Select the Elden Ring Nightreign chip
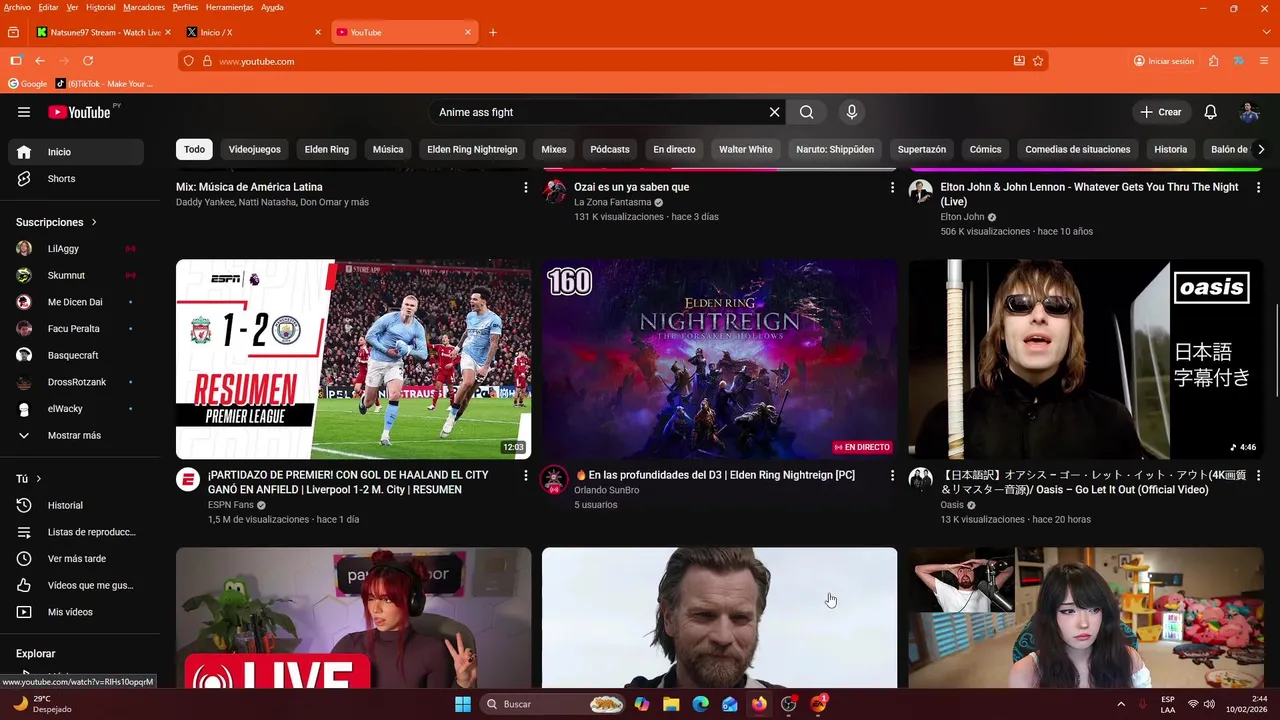 pyautogui.click(x=472, y=149)
